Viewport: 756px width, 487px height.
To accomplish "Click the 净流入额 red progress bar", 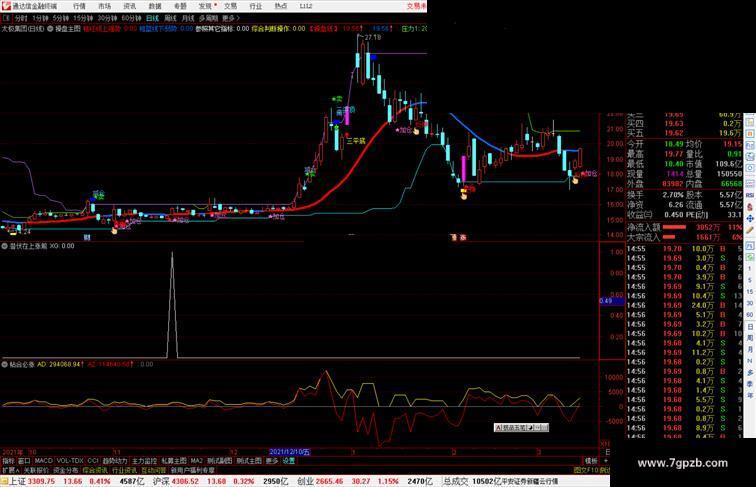I will [x=675, y=227].
